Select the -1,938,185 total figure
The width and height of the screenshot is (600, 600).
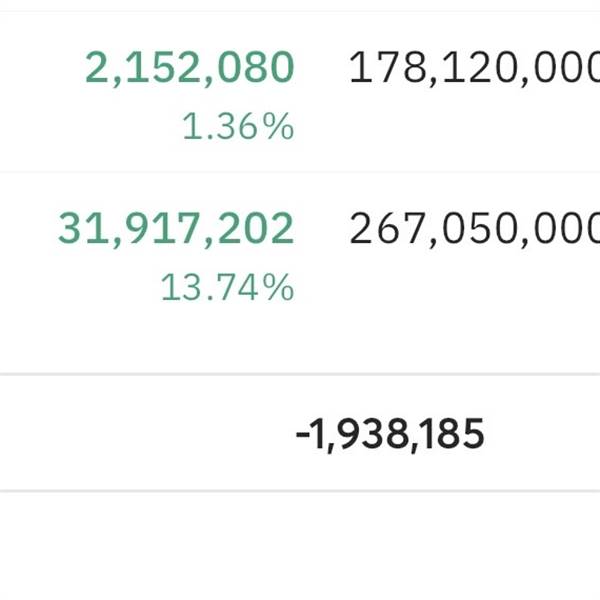click(x=392, y=434)
